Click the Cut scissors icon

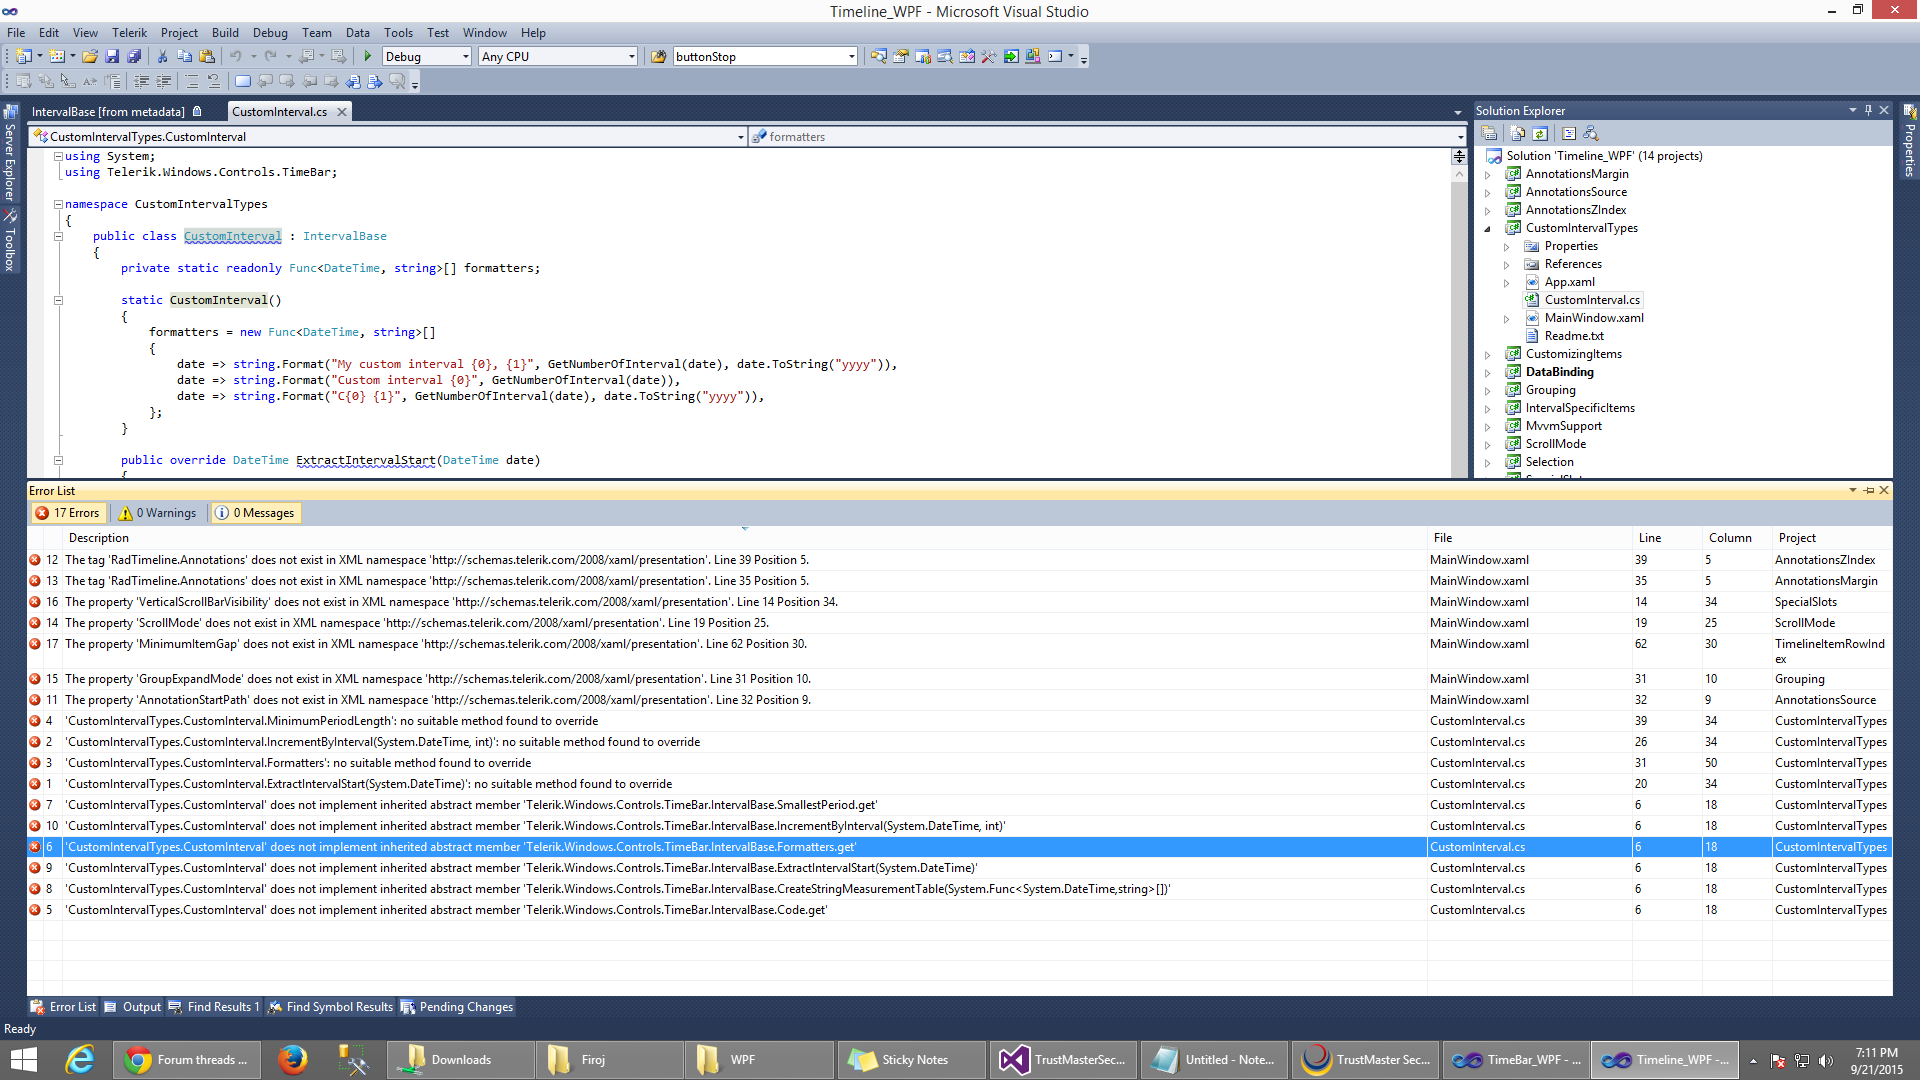(x=162, y=56)
